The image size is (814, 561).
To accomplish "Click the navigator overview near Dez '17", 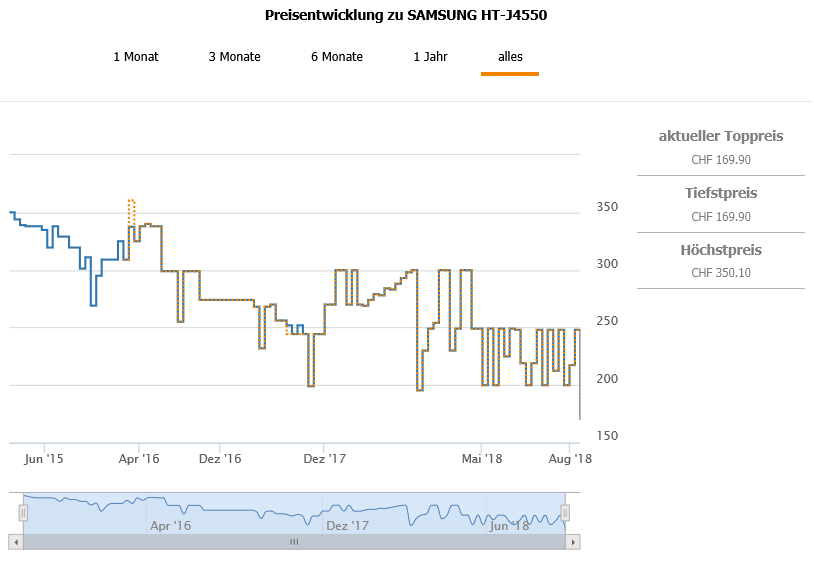I will point(347,512).
